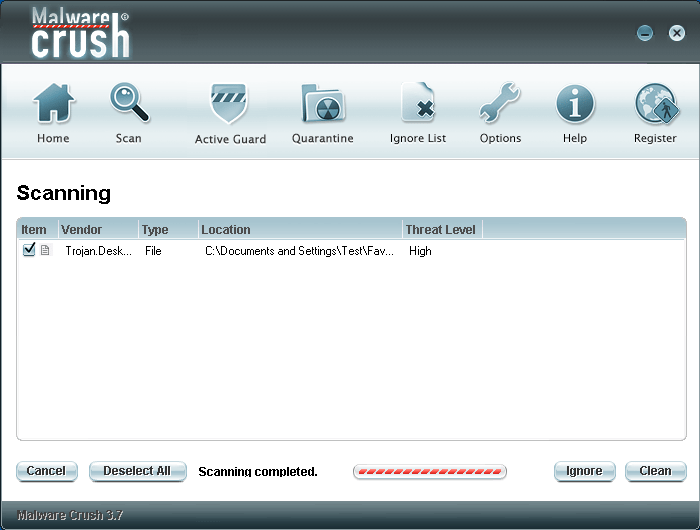This screenshot has height=530, width=700.
Task: Click the Clean button
Action: (655, 471)
